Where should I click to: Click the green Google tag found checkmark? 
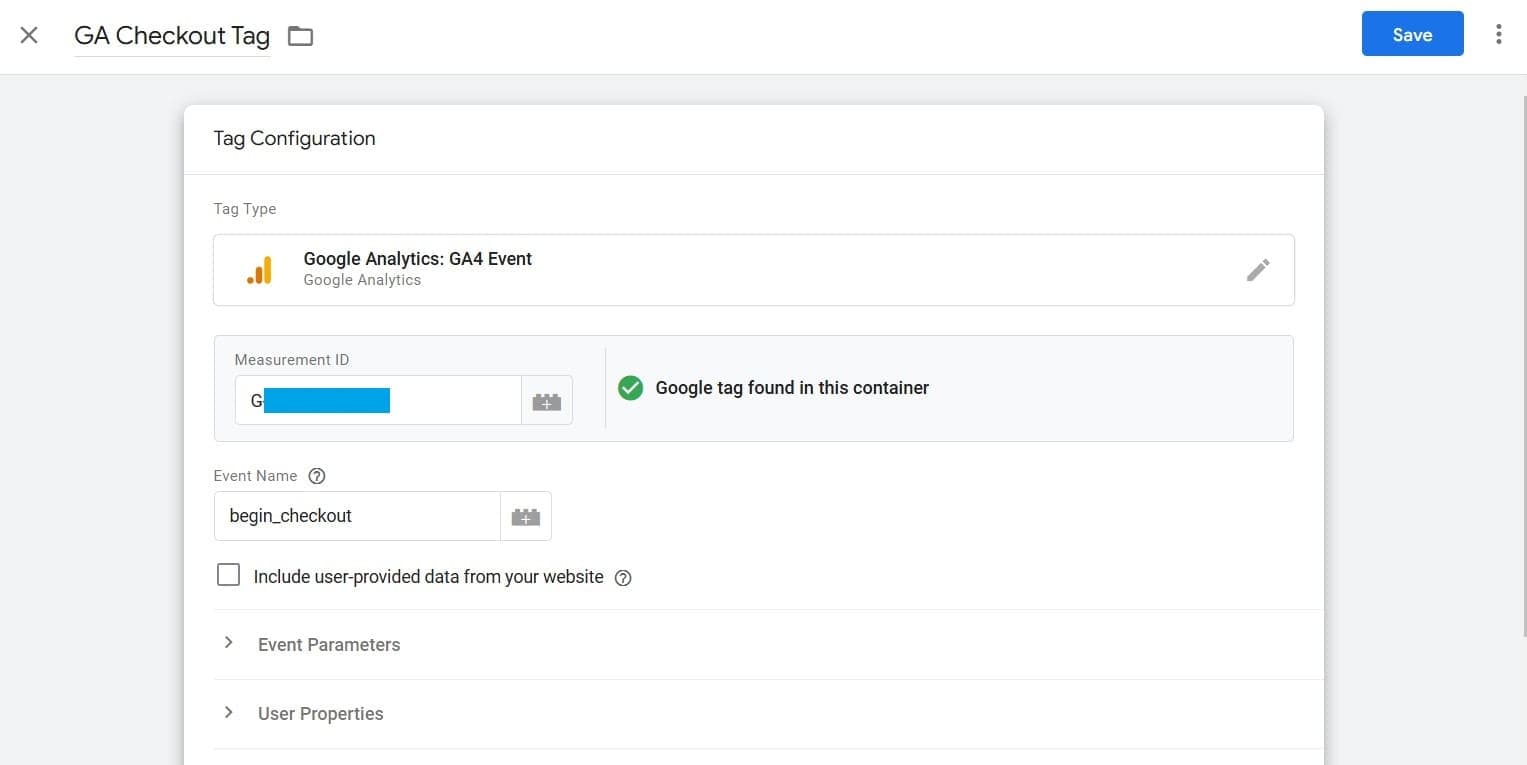pos(630,388)
